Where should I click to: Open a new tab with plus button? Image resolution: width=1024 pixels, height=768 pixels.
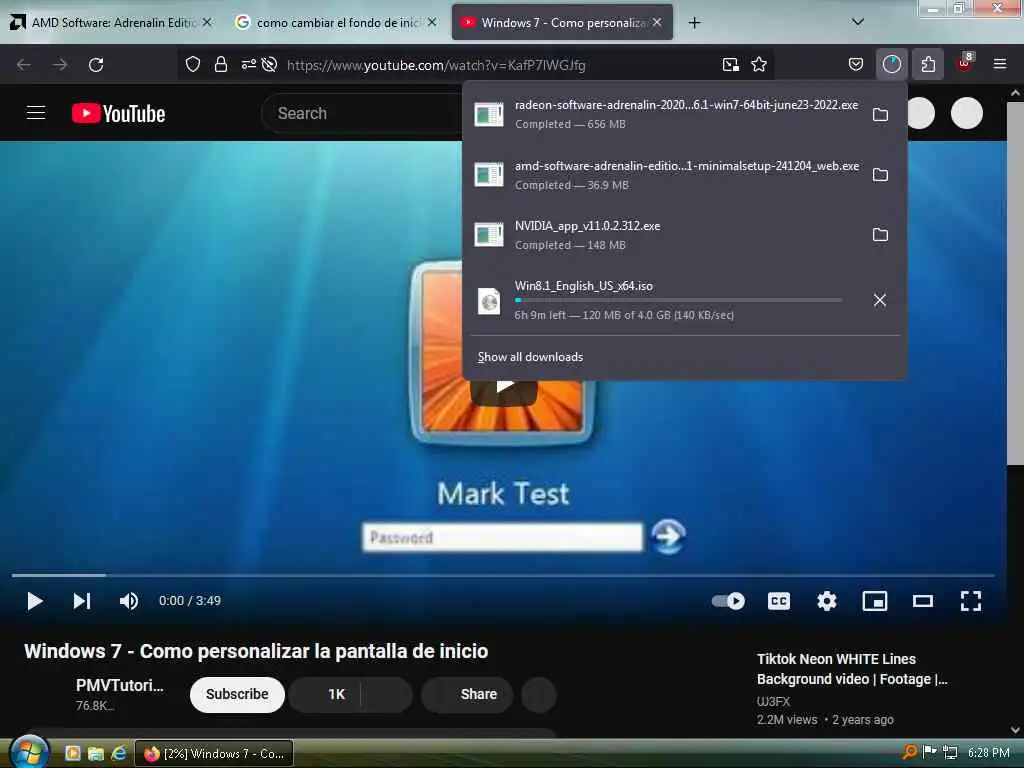tap(694, 23)
